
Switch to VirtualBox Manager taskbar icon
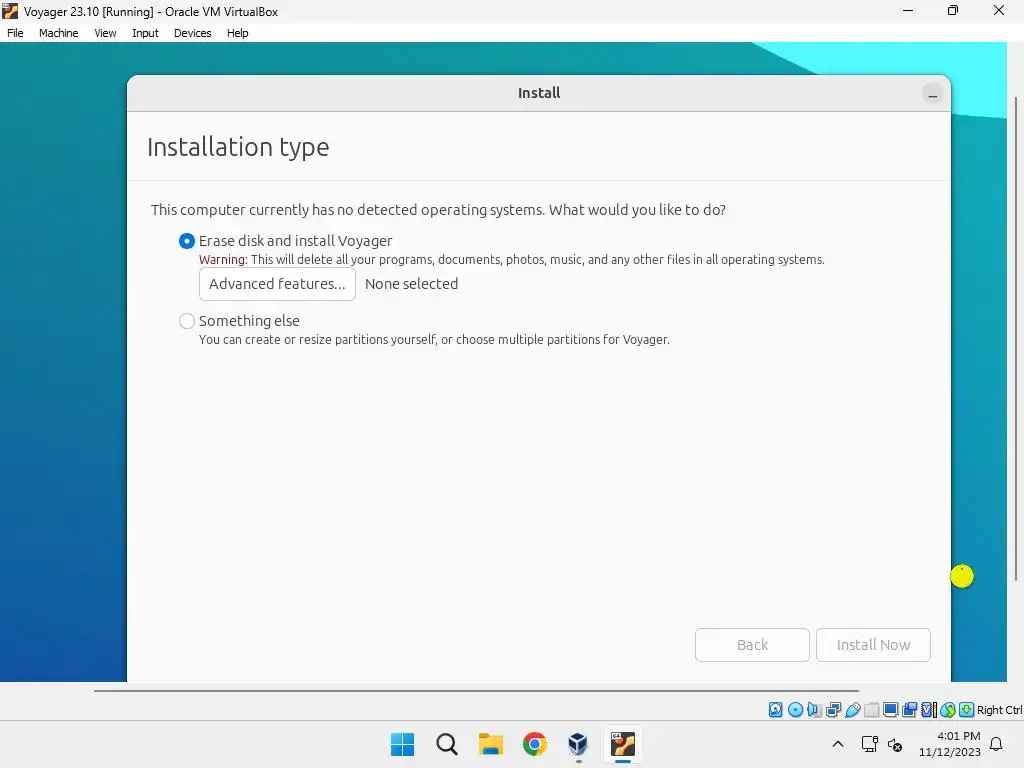578,744
